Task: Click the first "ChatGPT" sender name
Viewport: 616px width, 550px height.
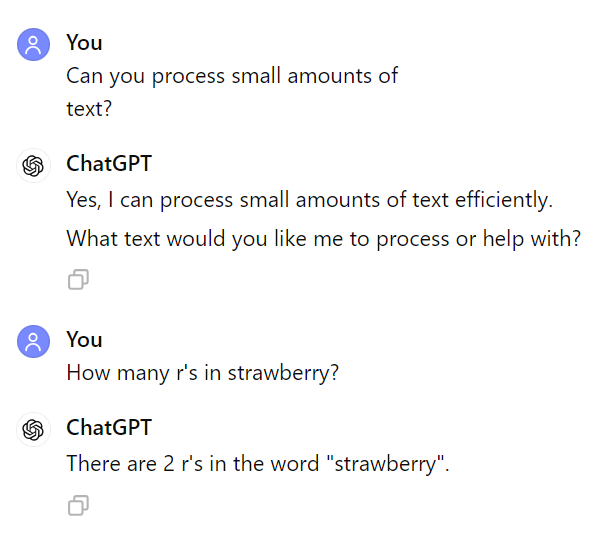Action: click(x=109, y=163)
